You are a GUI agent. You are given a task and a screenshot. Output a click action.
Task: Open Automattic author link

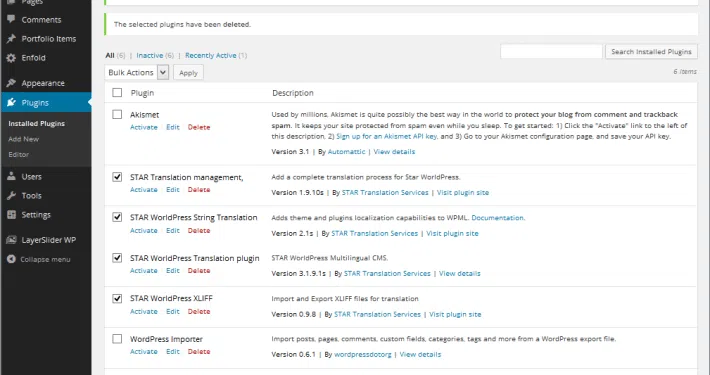(x=346, y=152)
